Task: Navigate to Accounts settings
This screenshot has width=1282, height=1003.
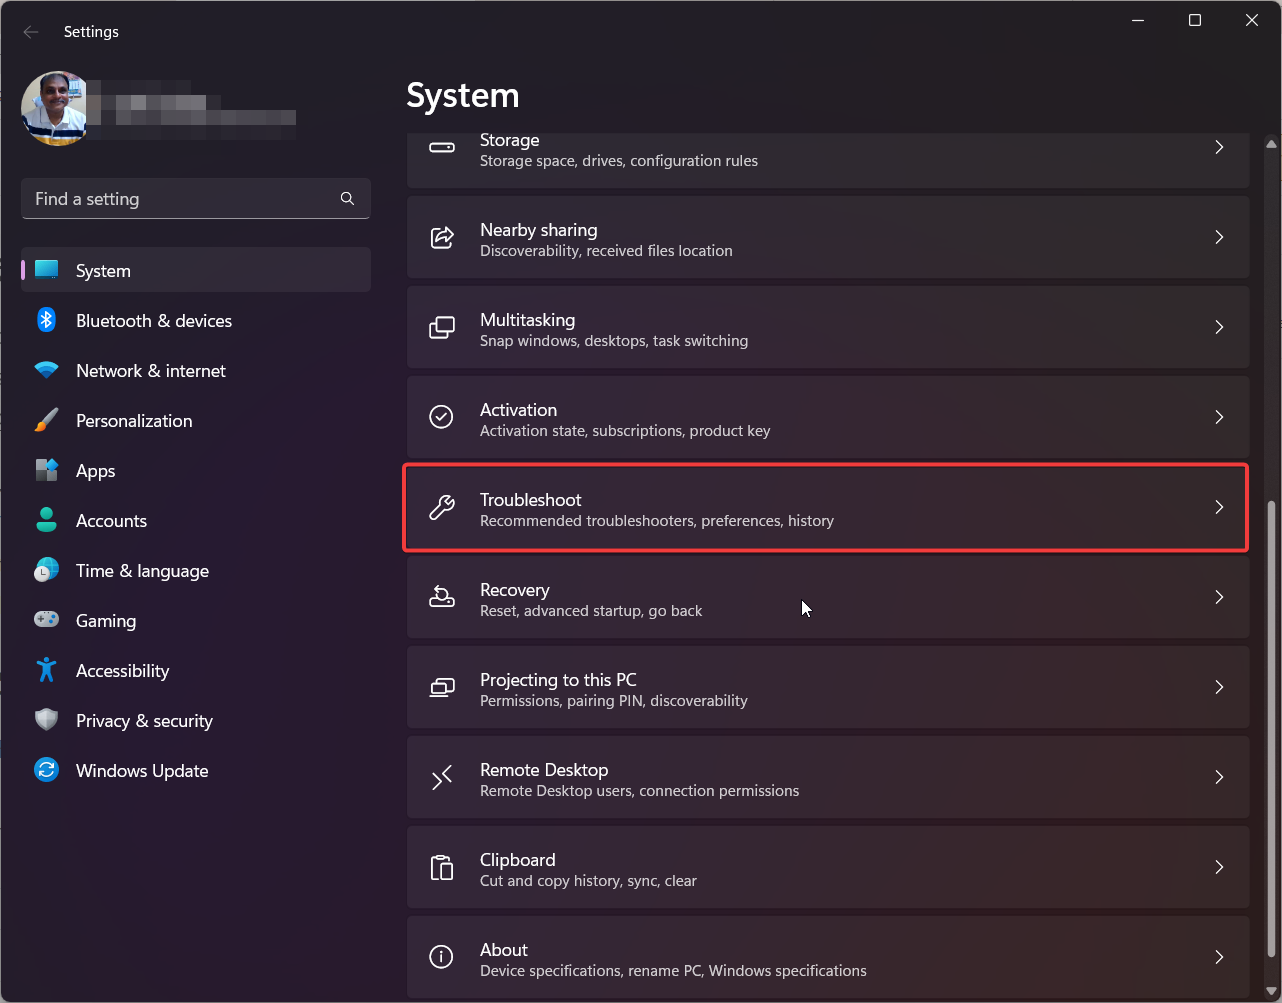Action: pos(196,520)
